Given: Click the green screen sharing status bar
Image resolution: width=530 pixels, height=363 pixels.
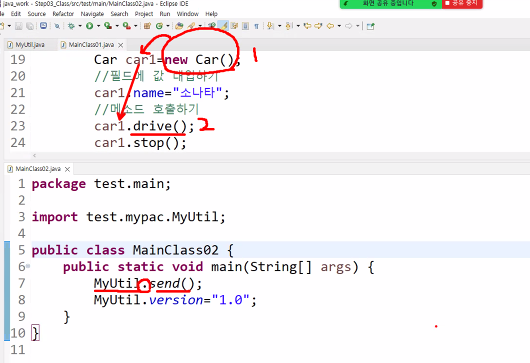Looking at the screenshot, I should click(390, 3).
